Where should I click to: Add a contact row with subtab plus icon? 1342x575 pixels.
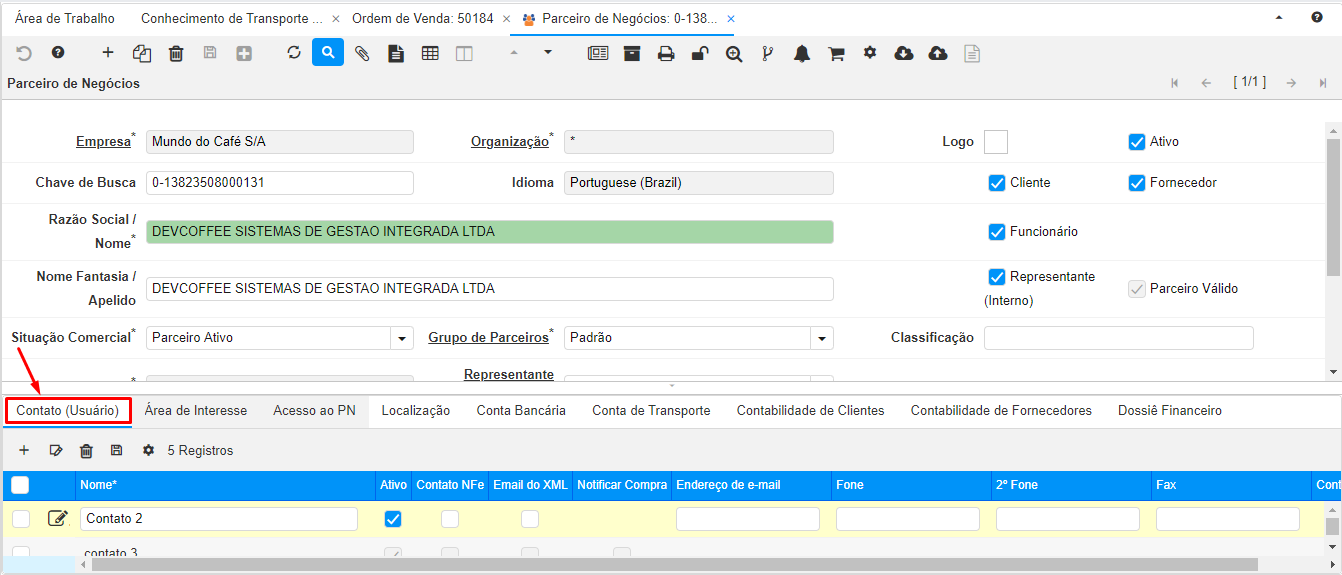point(24,450)
